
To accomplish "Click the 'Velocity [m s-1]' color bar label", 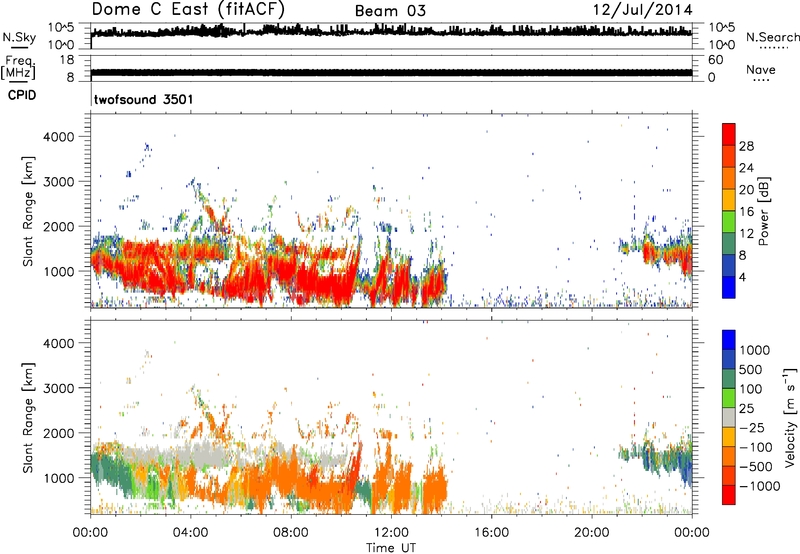I will [790, 417].
